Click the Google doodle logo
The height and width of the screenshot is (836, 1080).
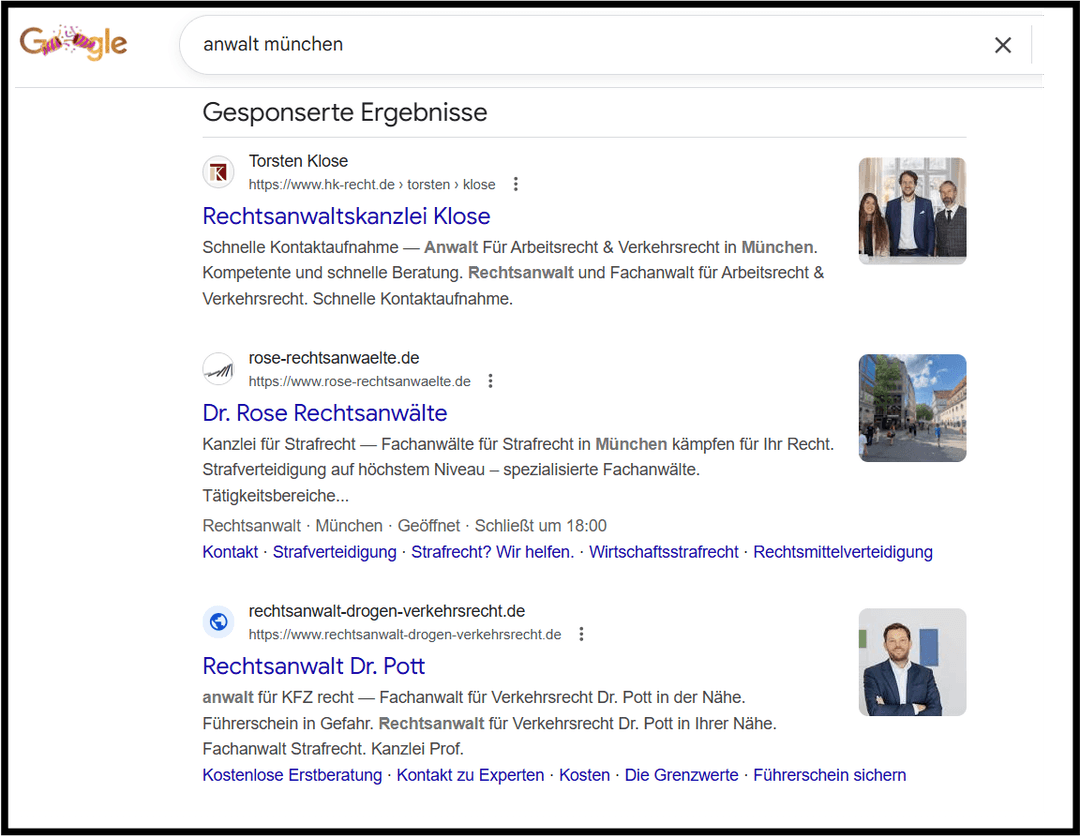(74, 43)
